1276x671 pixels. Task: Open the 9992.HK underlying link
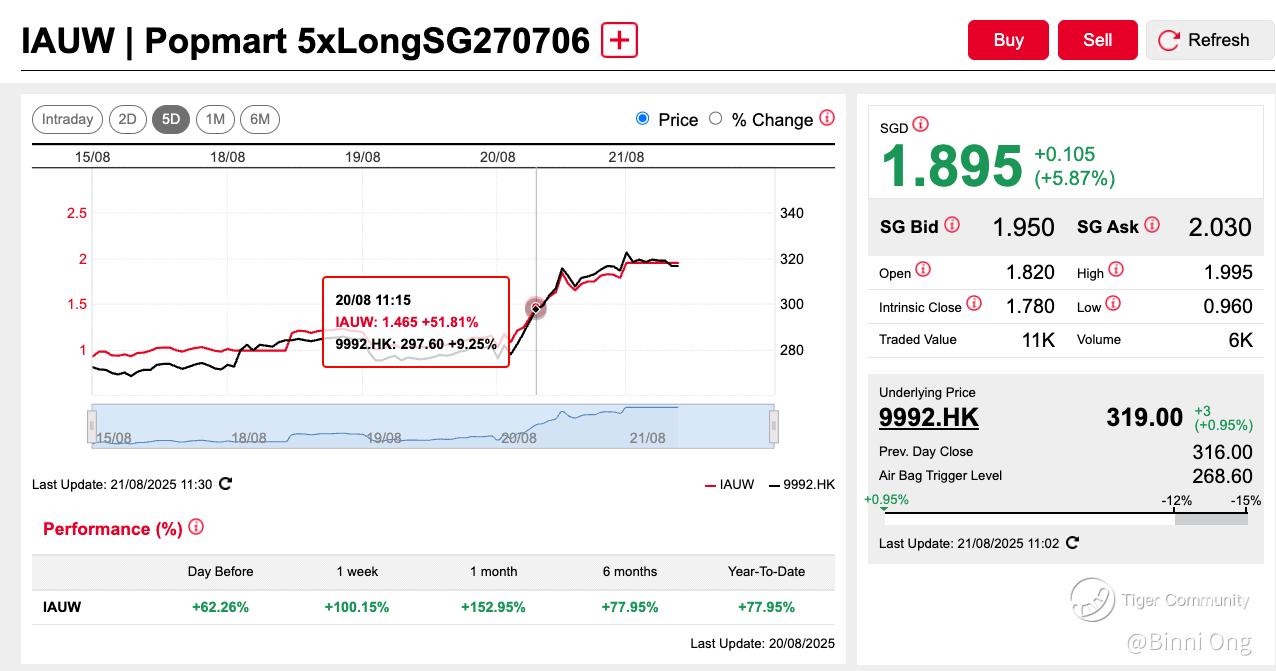point(929,418)
